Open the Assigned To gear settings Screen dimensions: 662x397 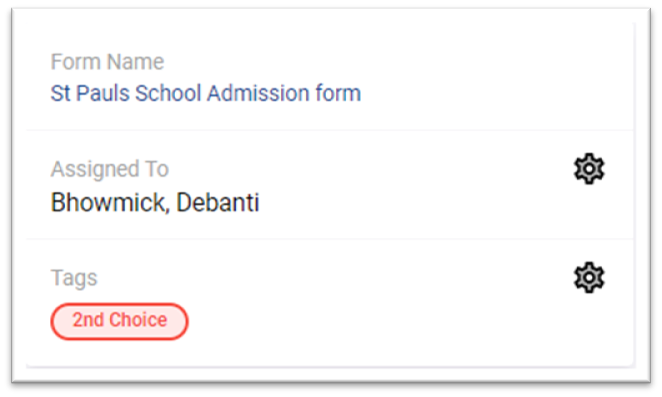coord(589,169)
